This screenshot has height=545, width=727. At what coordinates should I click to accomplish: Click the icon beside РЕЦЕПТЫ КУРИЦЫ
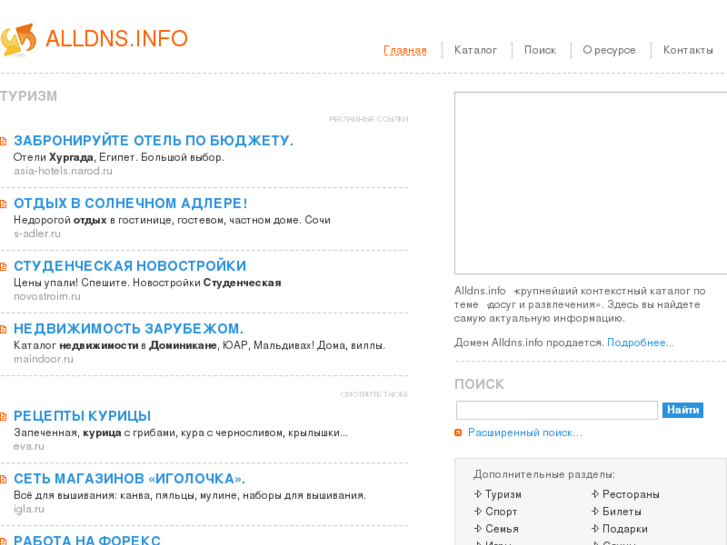tap(3, 416)
